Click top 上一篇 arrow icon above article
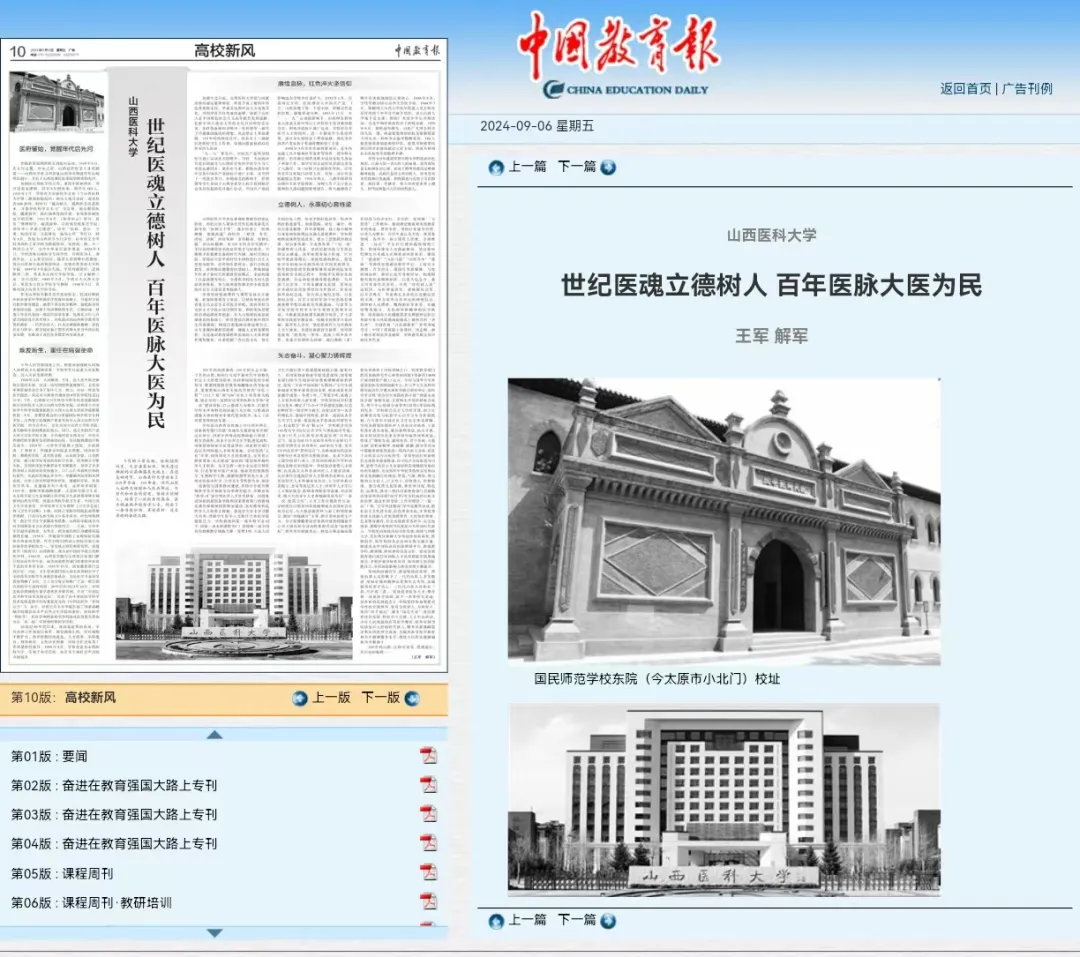 point(496,167)
